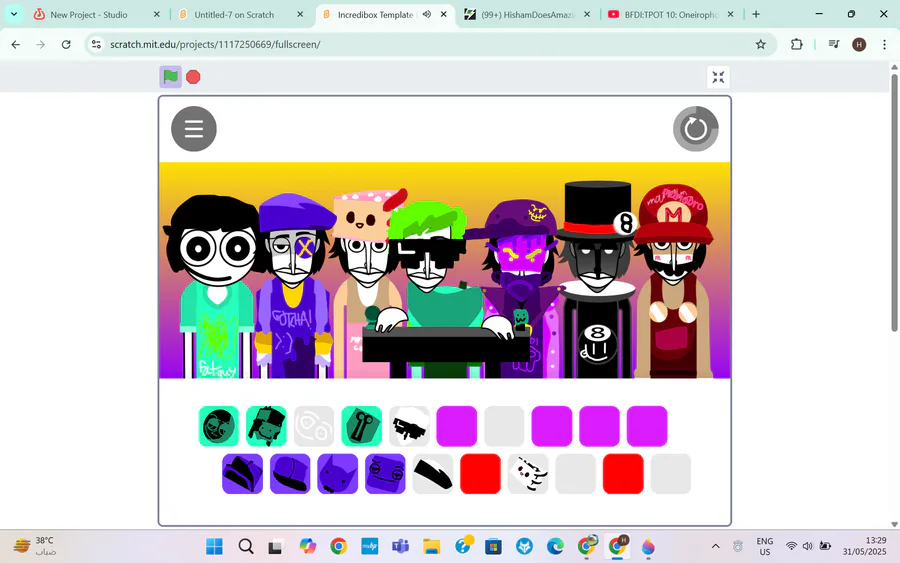Click the circular reset arrow button
The height and width of the screenshot is (563, 900).
[x=696, y=129]
